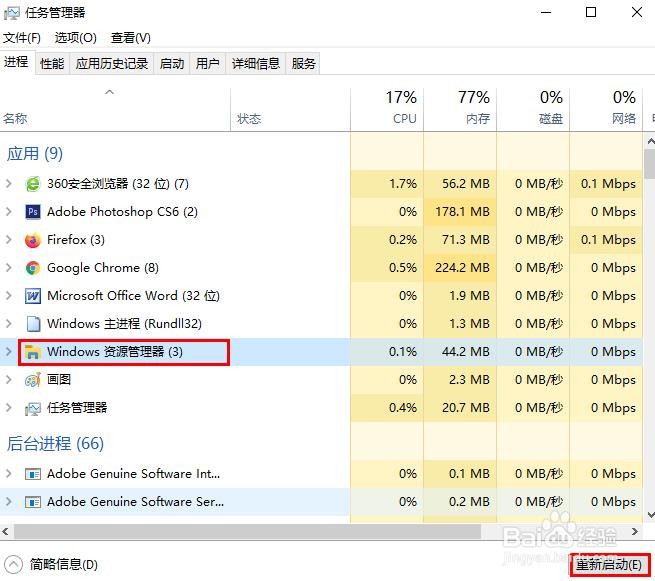Screen dimensions: 655x581
Task: Sort by the 磁盘 column header
Action: point(533,110)
